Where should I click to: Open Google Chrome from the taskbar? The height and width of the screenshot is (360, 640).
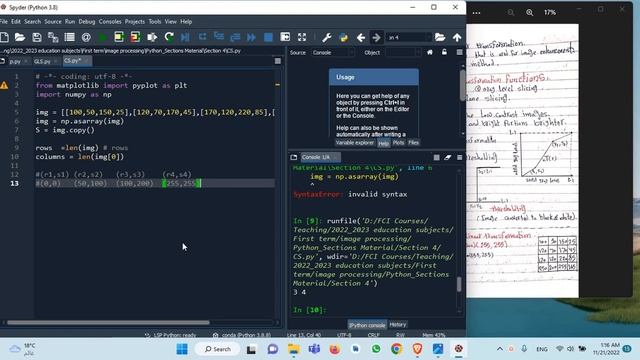point(396,349)
